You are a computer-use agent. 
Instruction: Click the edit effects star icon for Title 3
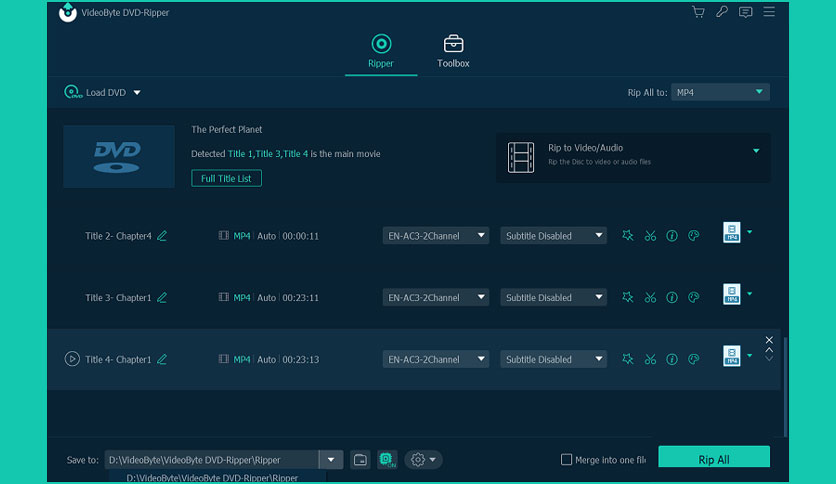(628, 297)
